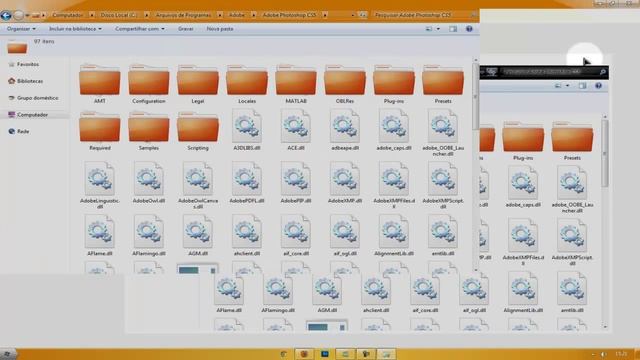Toggle preview pane in the front window
The image size is (640, 360).
click(453, 29)
